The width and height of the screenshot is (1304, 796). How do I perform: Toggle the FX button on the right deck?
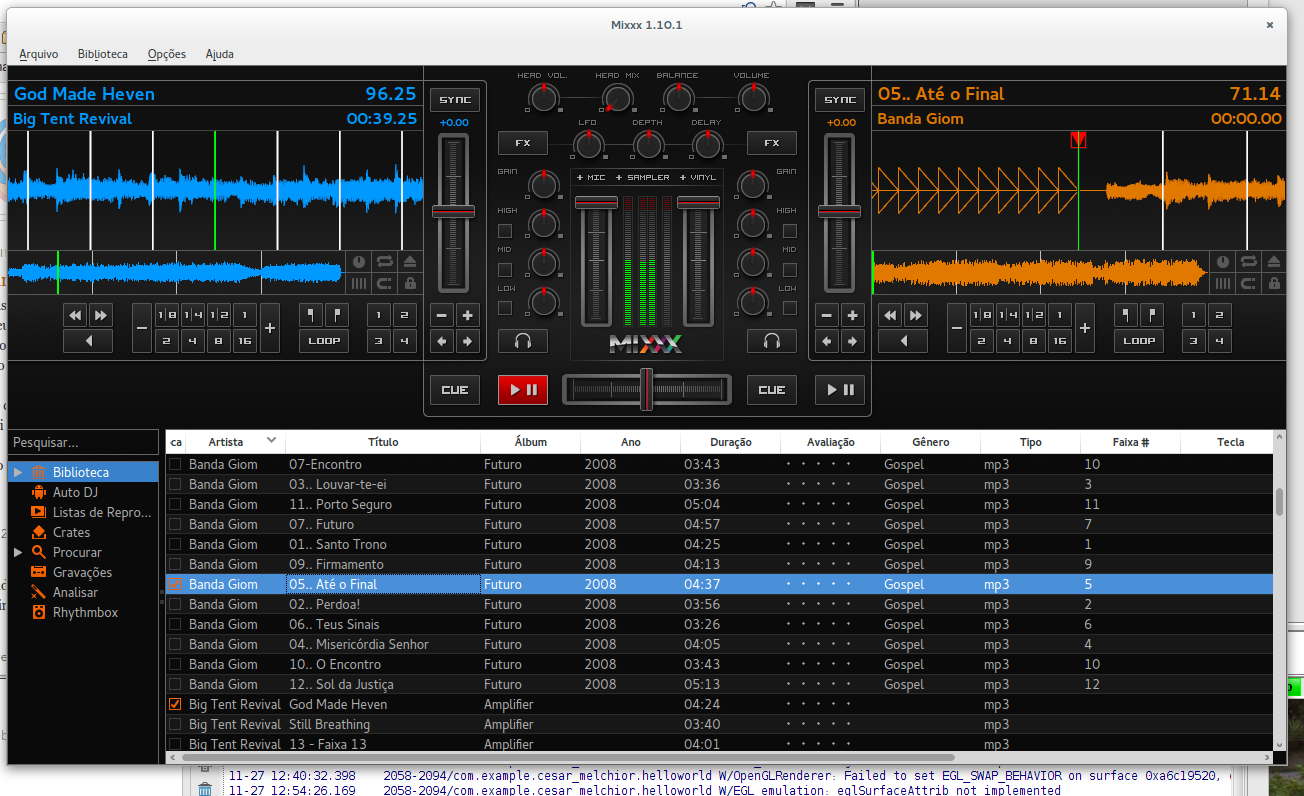(771, 142)
